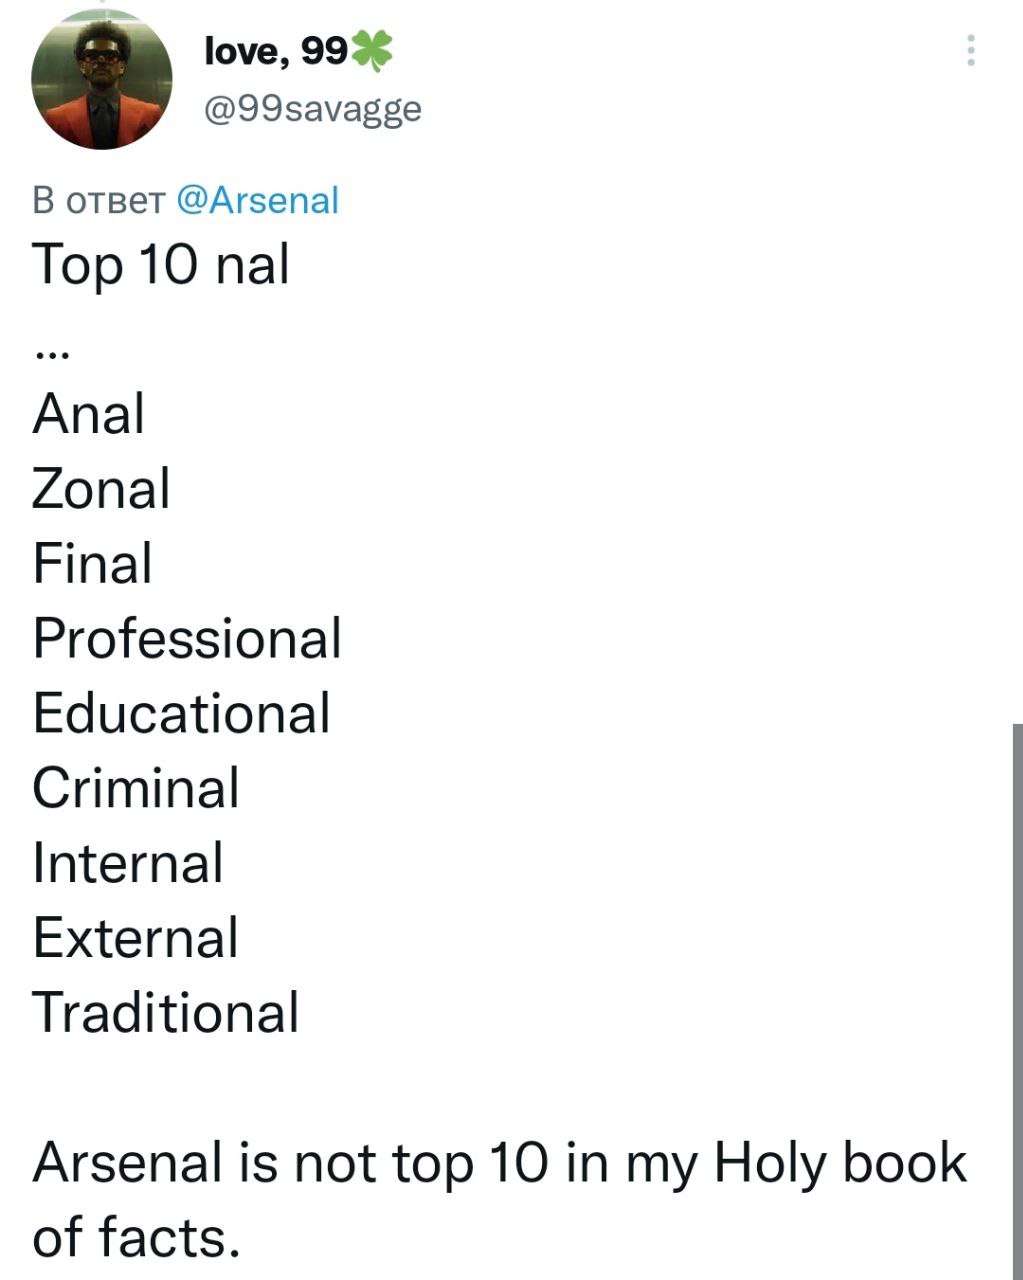This screenshot has width=1023, height=1280.
Task: Click the word Traditional in the list
Action: tap(166, 1012)
